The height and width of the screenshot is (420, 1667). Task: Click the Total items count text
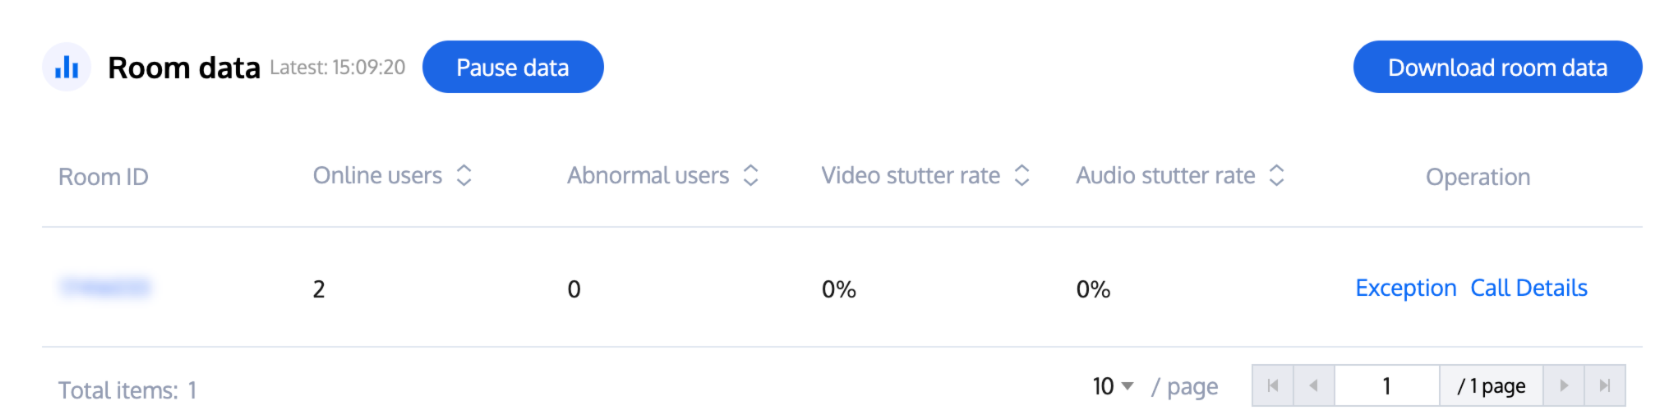127,390
